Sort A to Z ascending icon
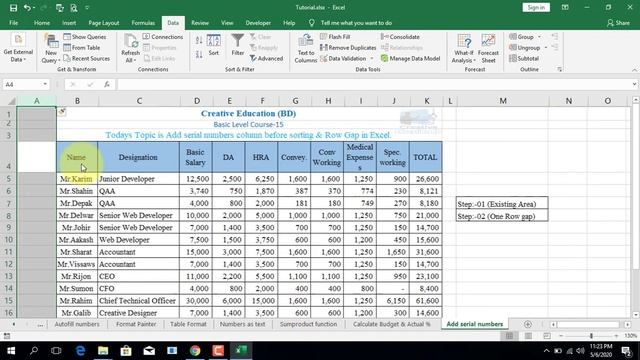The width and height of the screenshot is (640, 360). click(199, 40)
